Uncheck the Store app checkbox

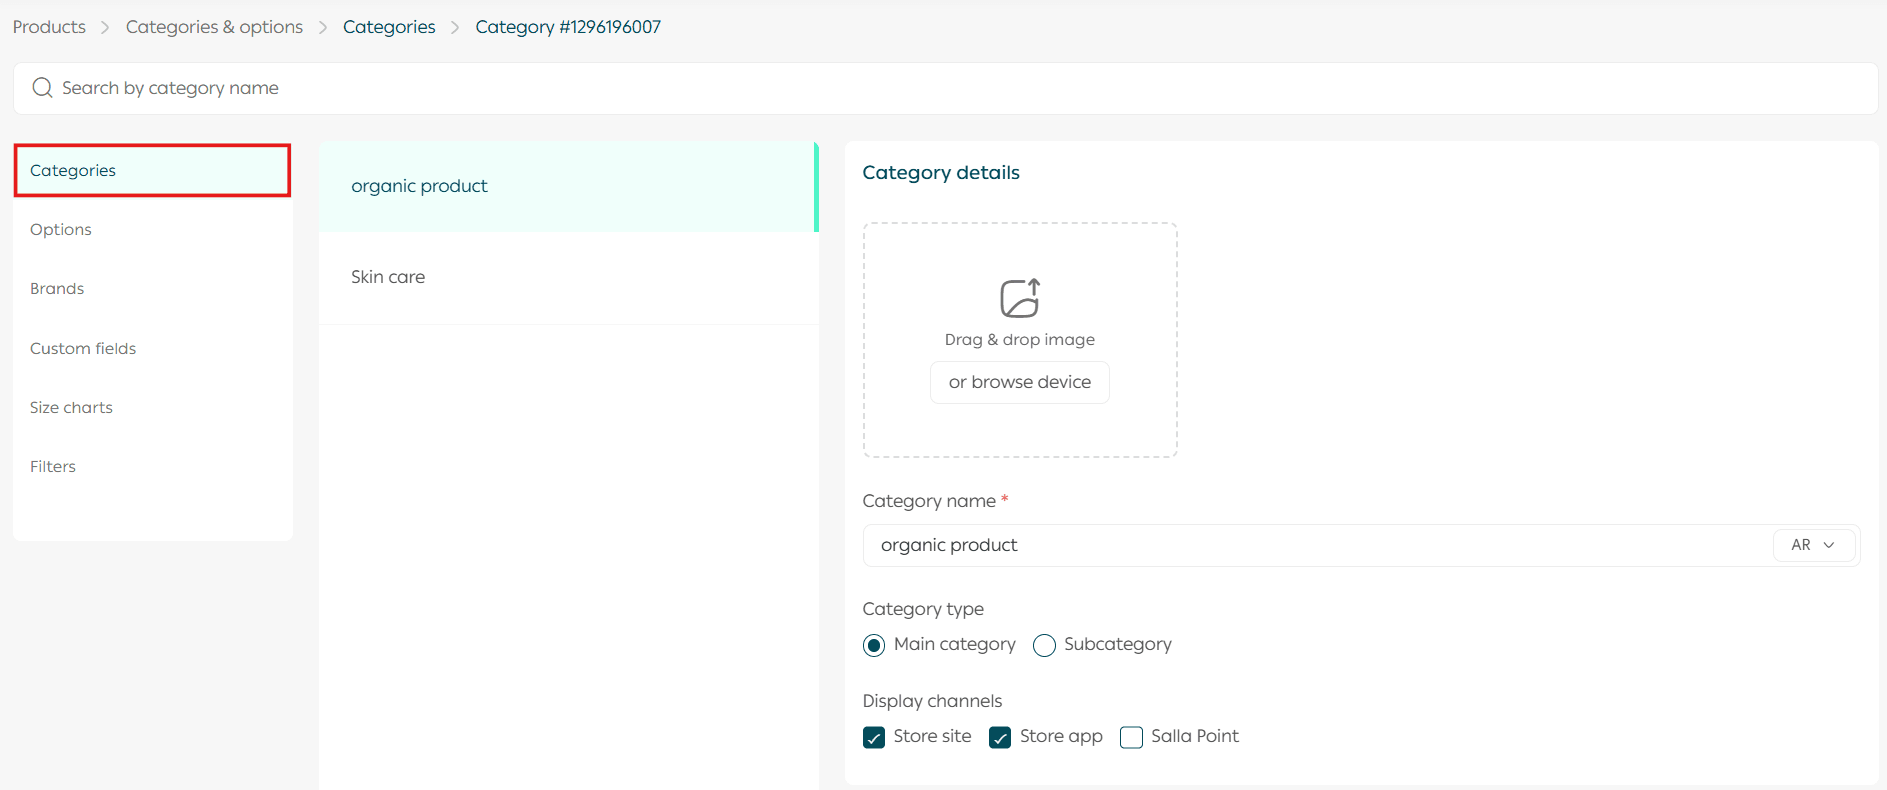coord(1000,737)
